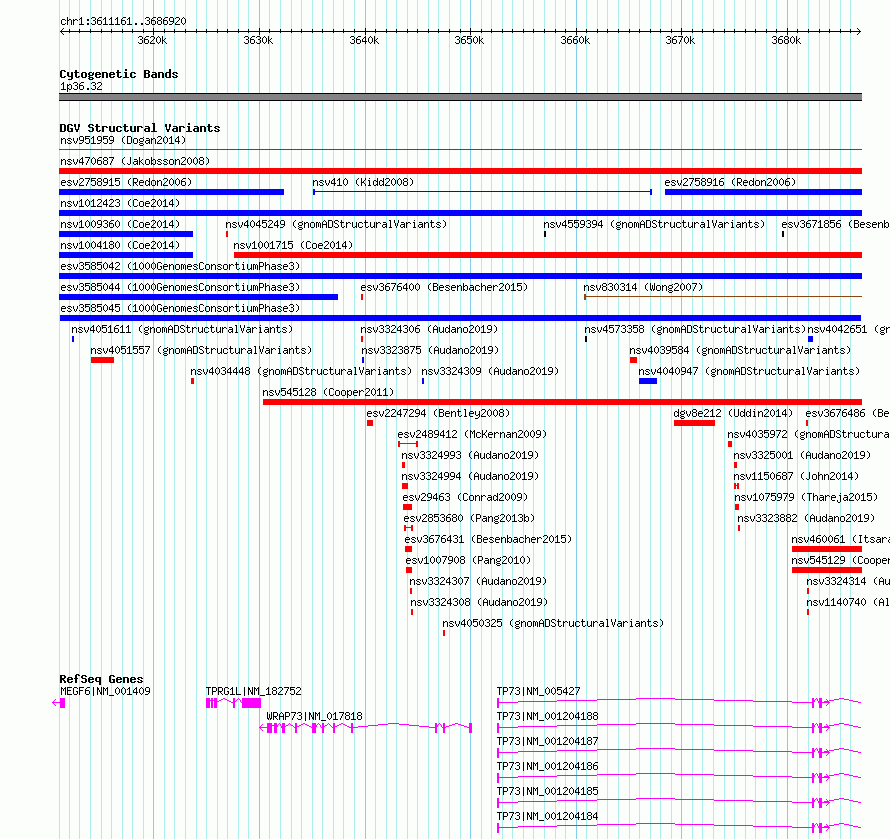Select the nsv470687 (Jakobsson2008) red variant bar

(x=460, y=171)
